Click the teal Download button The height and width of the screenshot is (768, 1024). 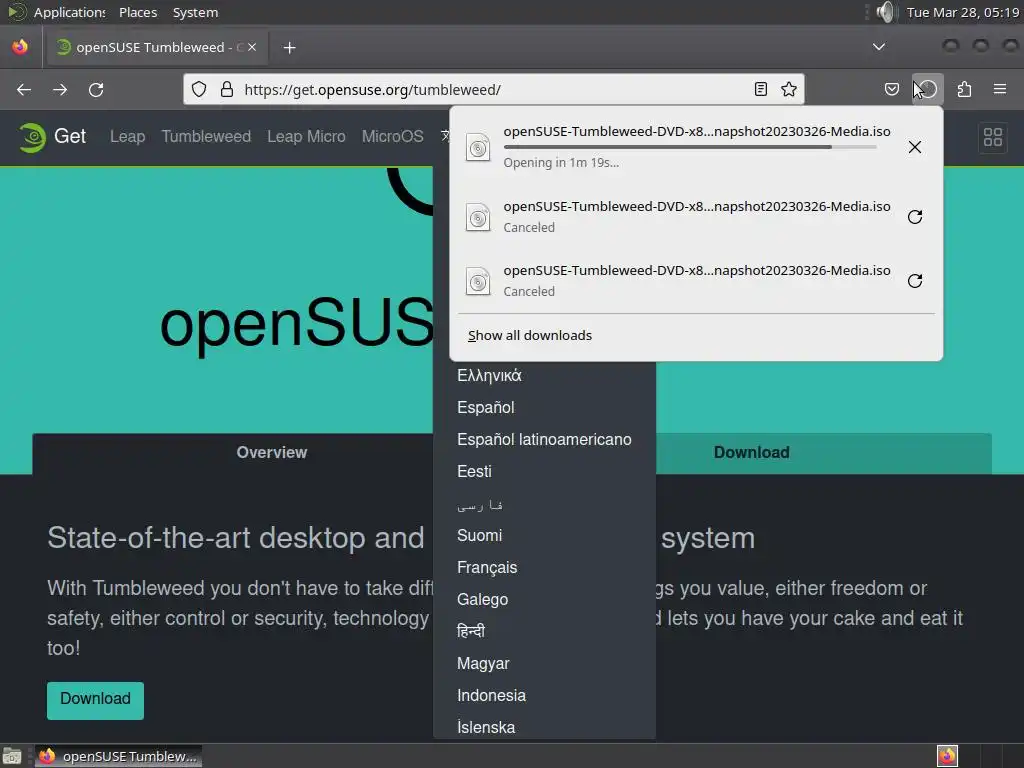tap(95, 700)
